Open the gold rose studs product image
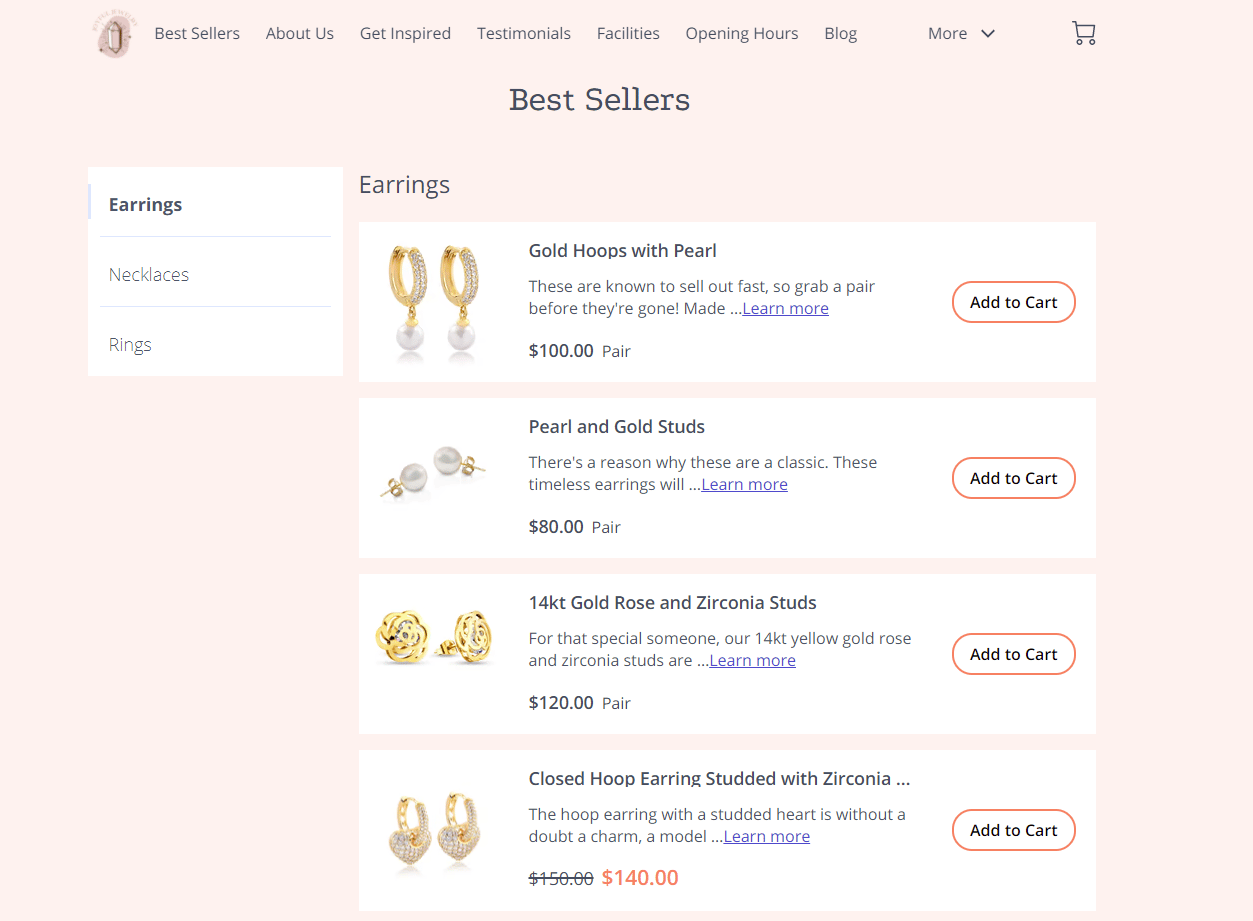Screen dimensions: 1253x921 434,636
